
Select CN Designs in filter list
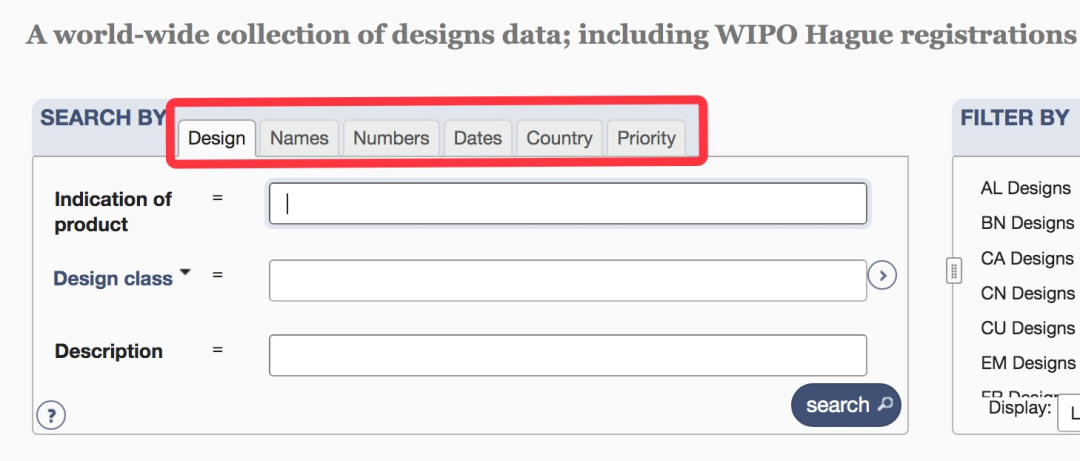pyautogui.click(x=1028, y=294)
